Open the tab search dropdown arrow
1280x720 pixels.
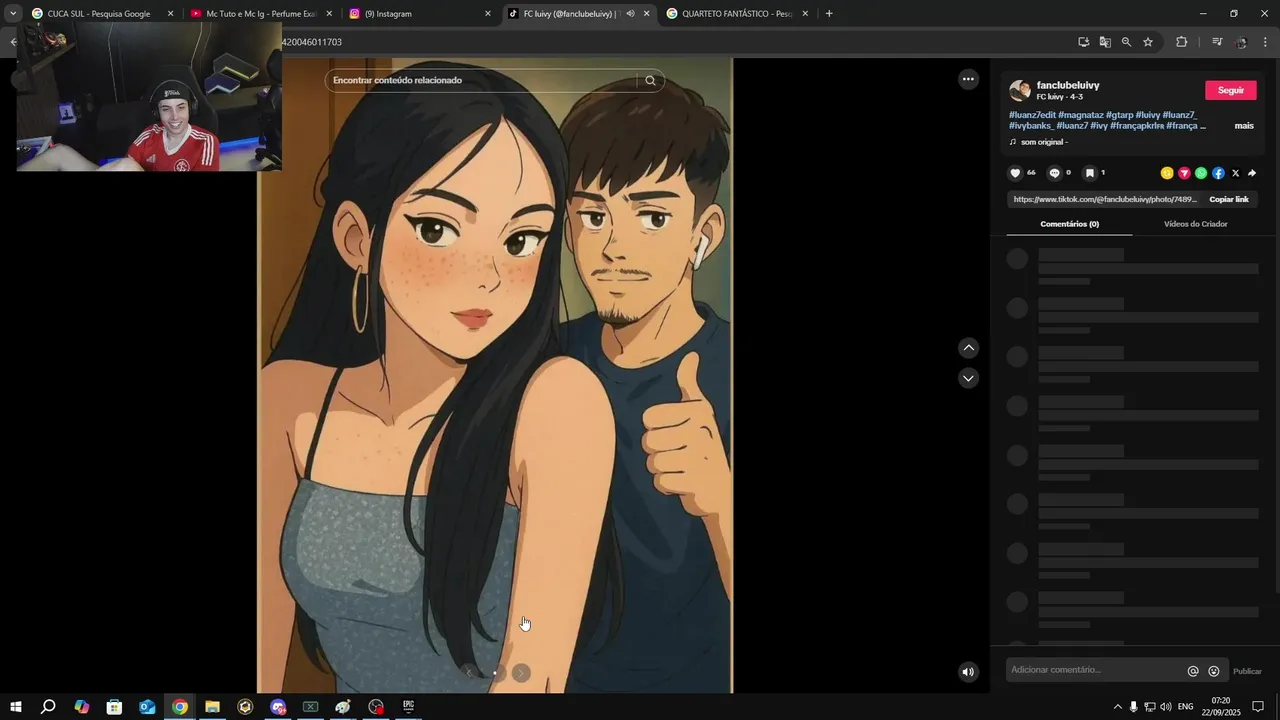coord(13,14)
